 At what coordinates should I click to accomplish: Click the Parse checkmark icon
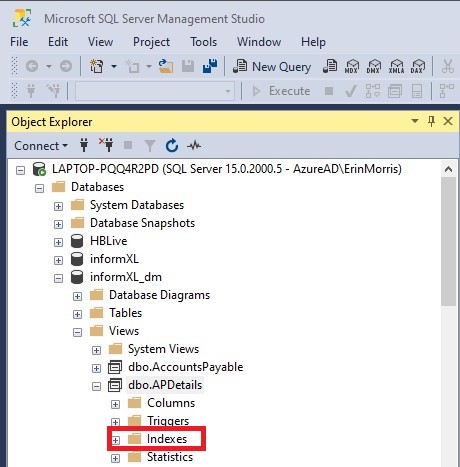(x=351, y=91)
